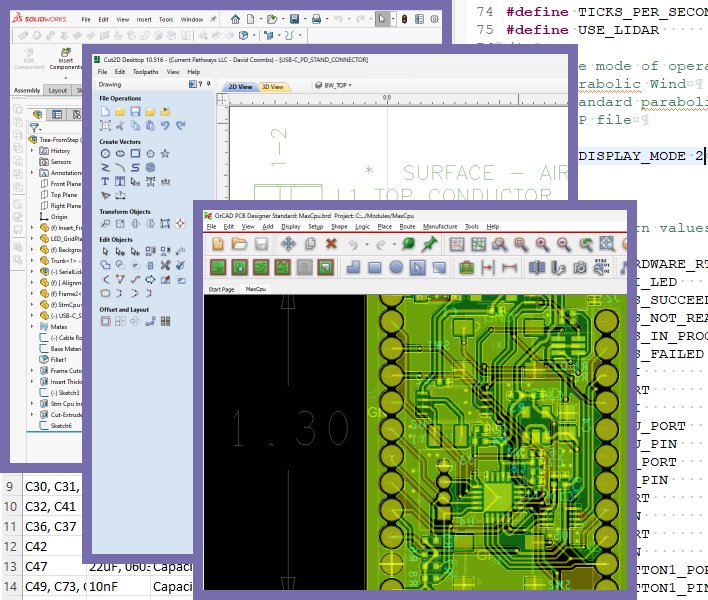
Task: Click the OrCAD new file icon
Action: (218, 244)
